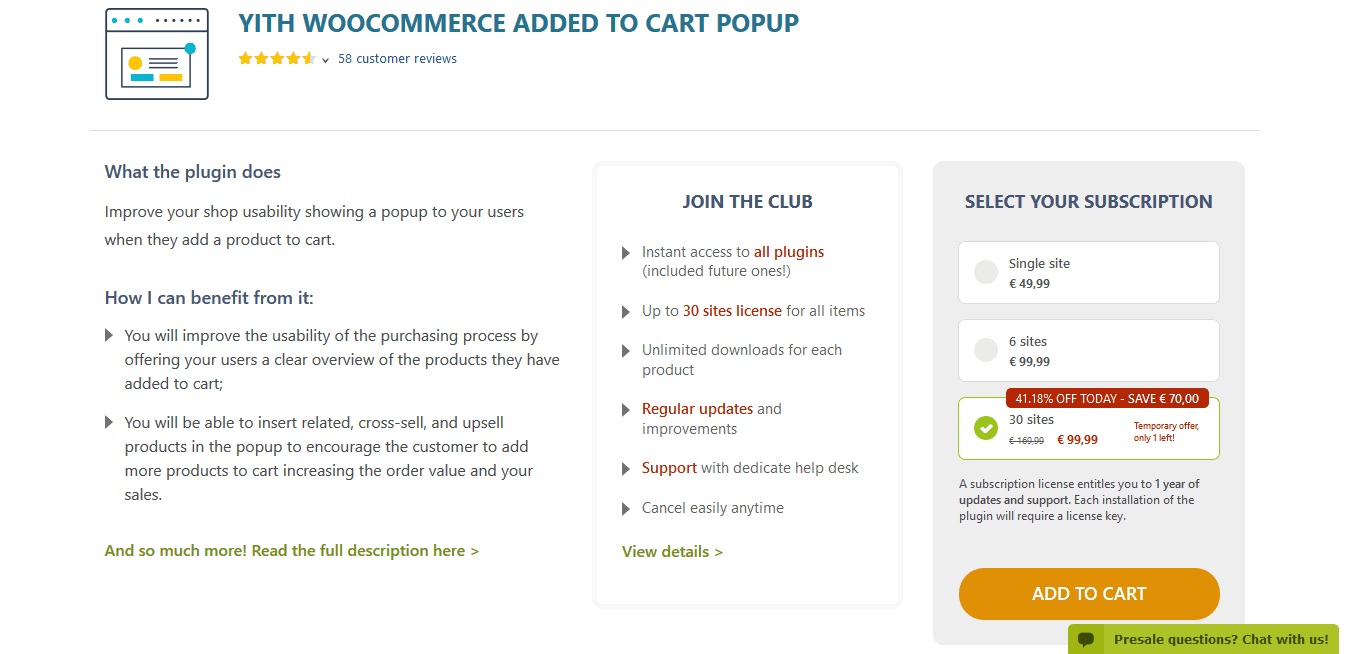Click the View details link
This screenshot has width=1349, height=654.
[672, 552]
